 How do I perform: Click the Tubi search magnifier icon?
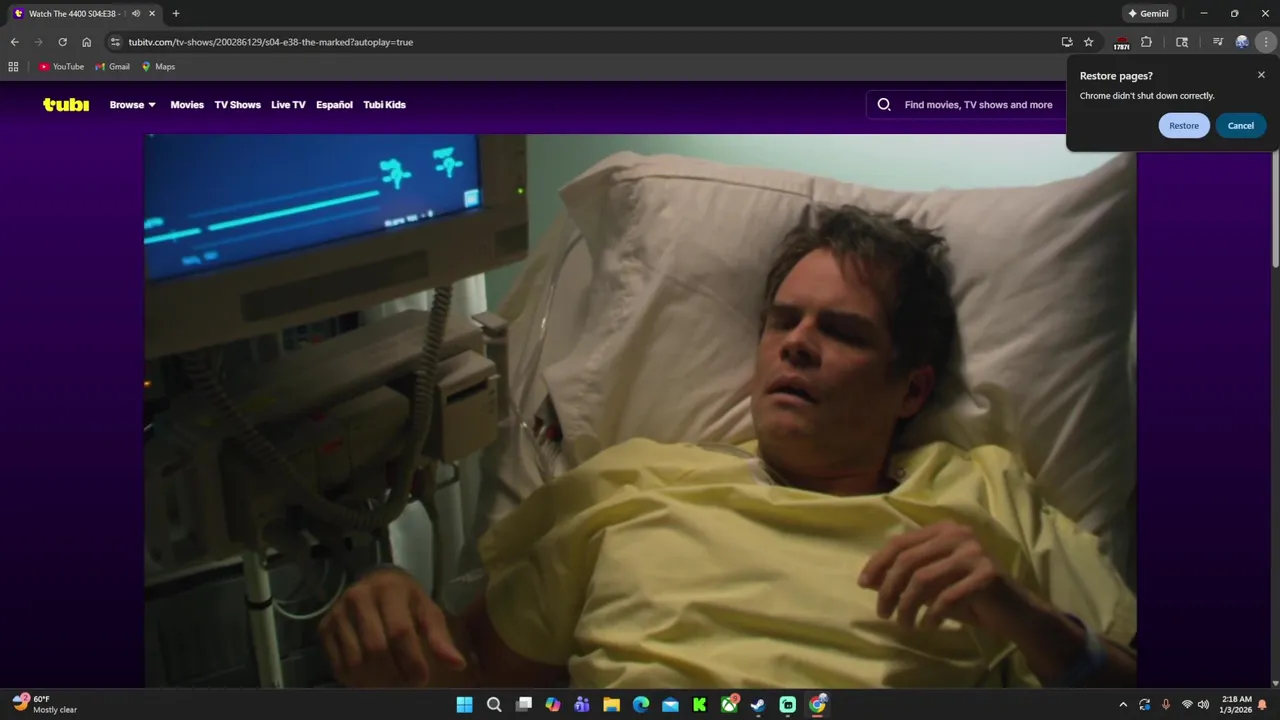(884, 104)
